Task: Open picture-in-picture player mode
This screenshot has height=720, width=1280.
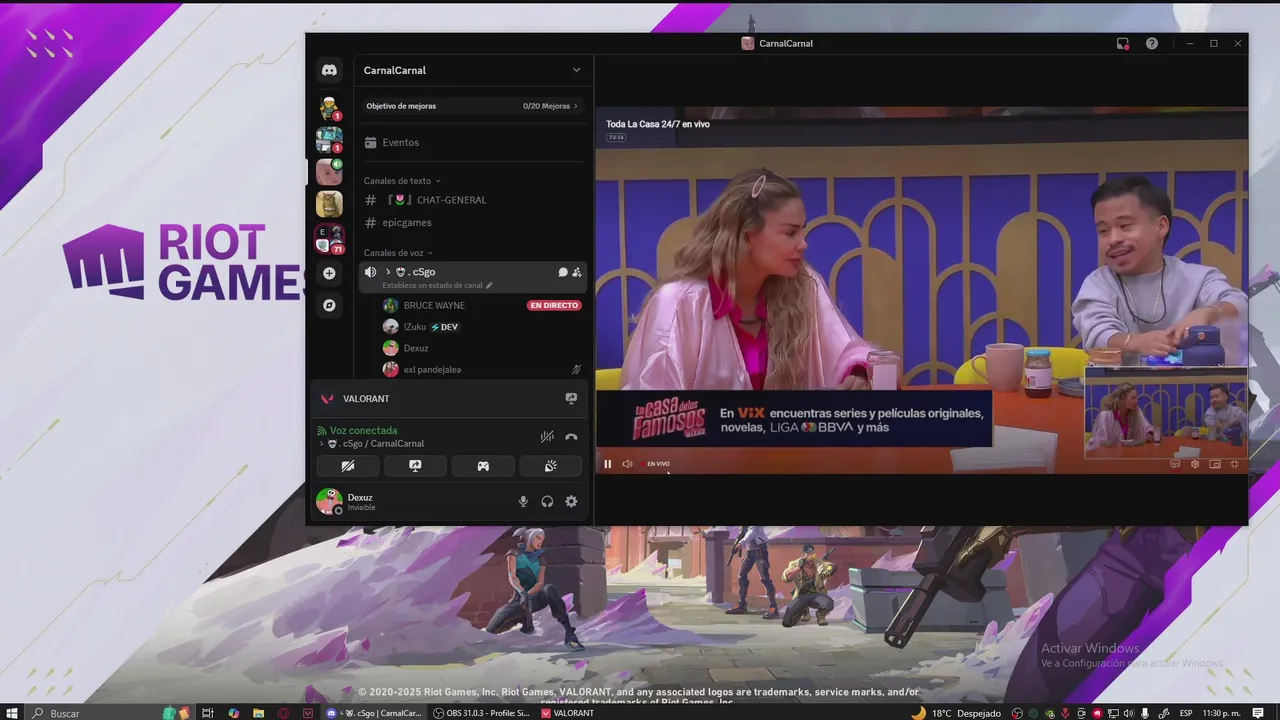Action: 1215,464
